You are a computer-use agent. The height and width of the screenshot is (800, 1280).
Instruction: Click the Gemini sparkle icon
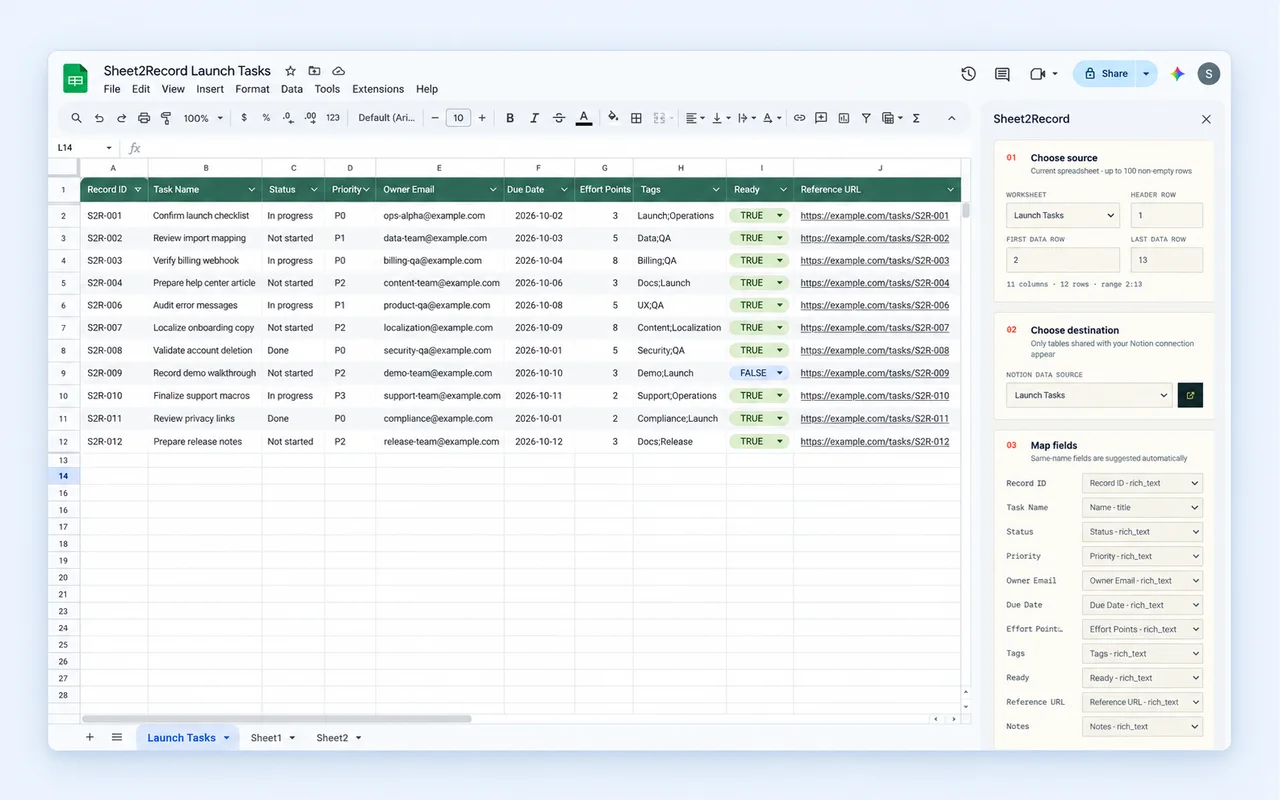tap(1177, 74)
